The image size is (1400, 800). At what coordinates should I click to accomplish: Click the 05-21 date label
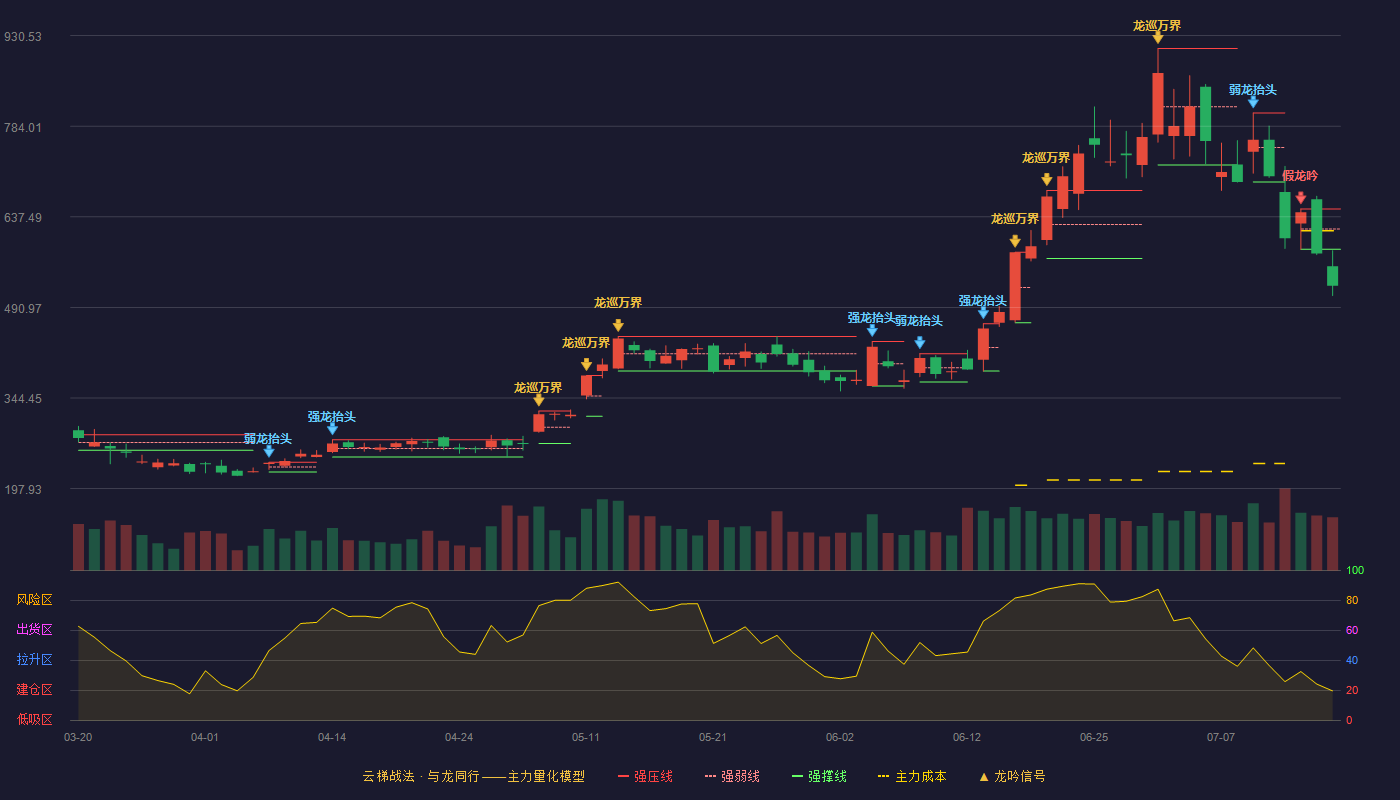coord(713,737)
